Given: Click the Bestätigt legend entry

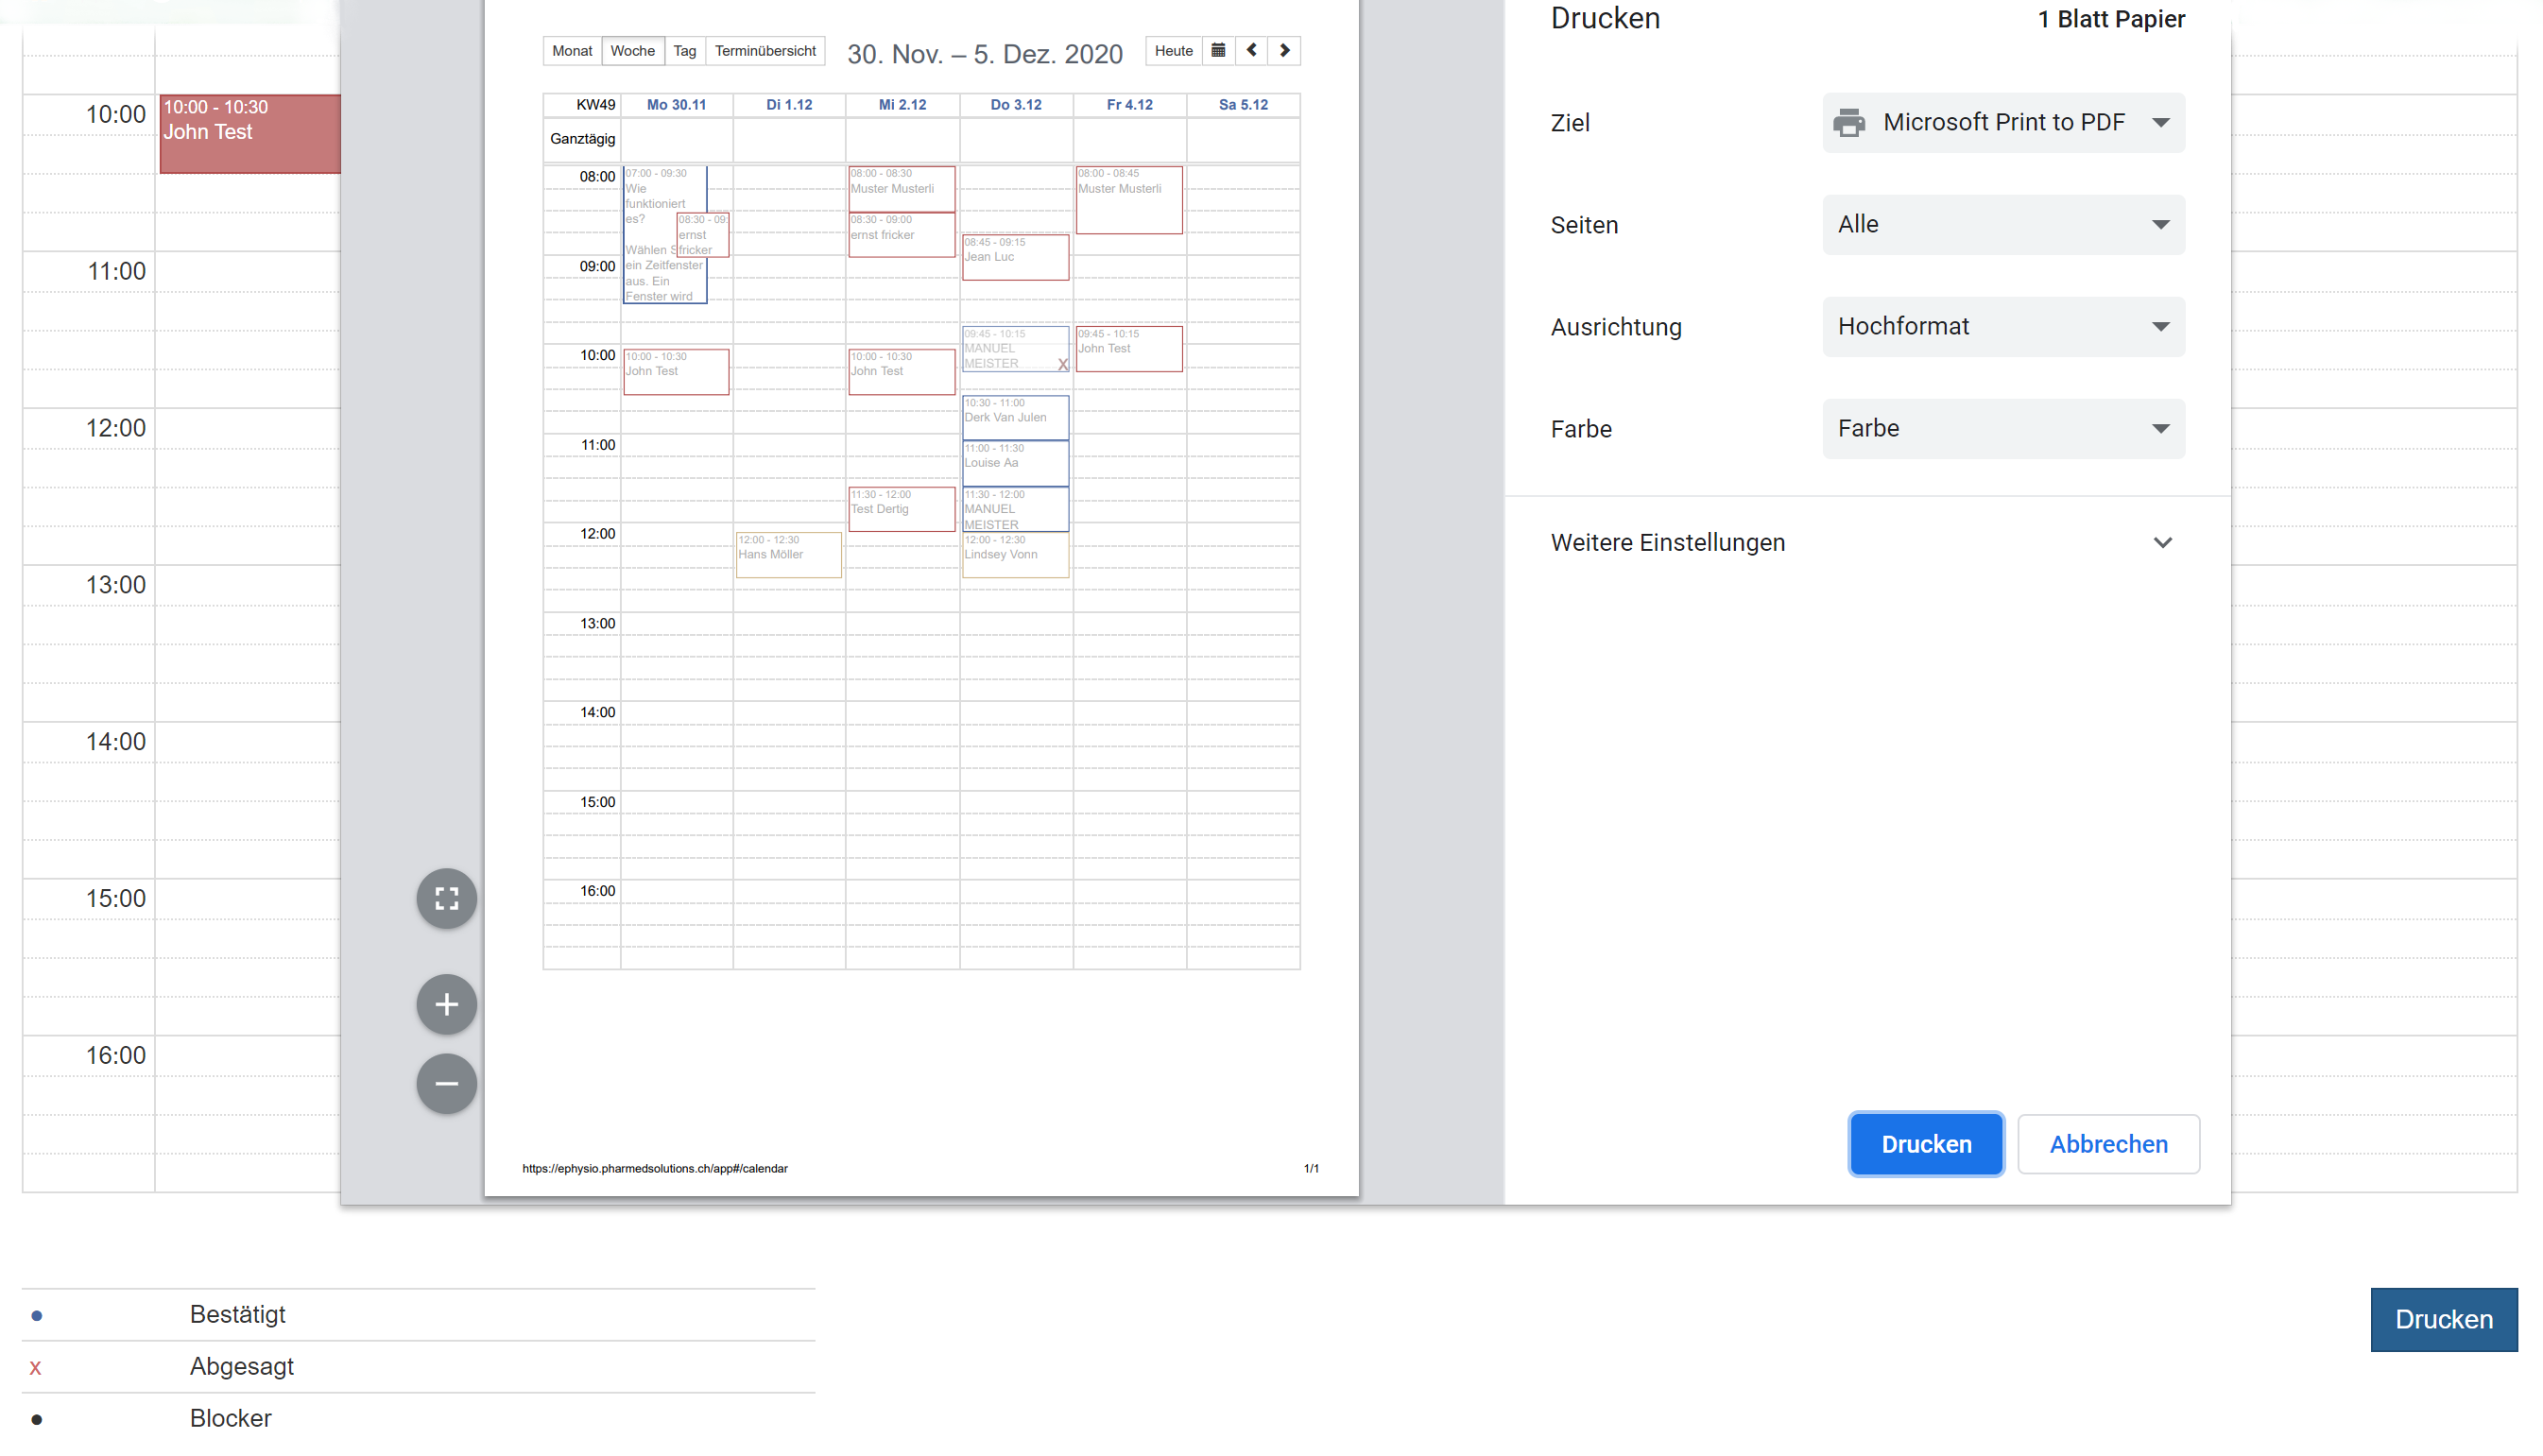Looking at the screenshot, I should (237, 1314).
